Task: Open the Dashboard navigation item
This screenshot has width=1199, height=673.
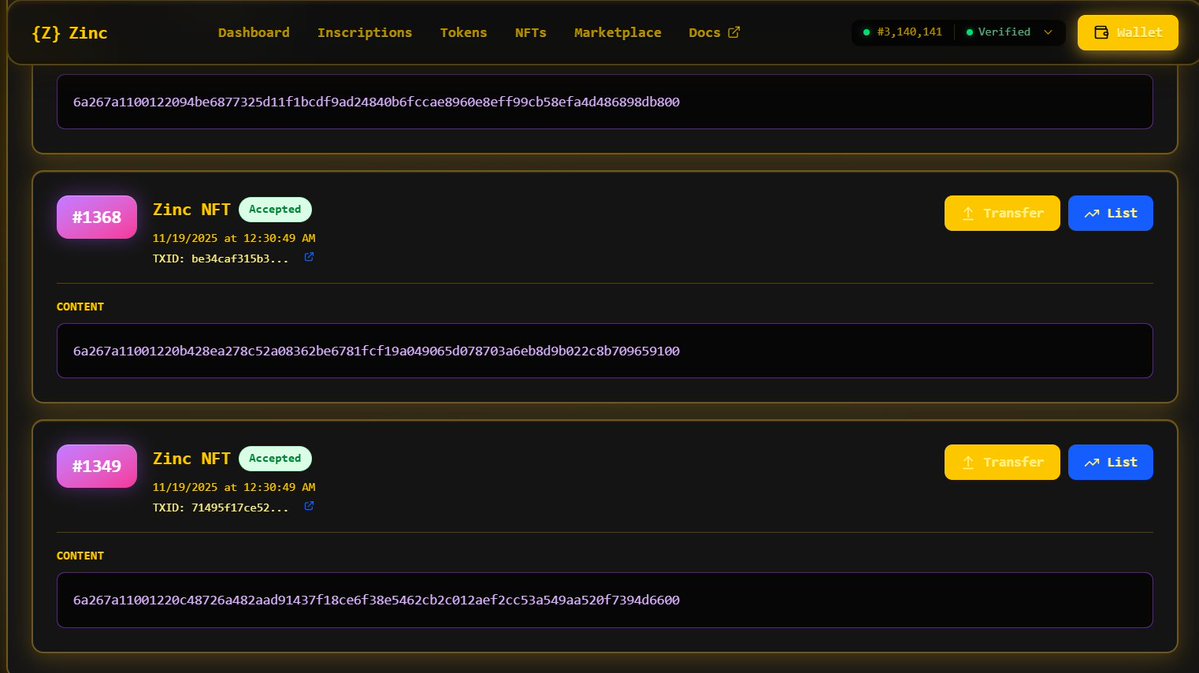Action: (x=253, y=32)
